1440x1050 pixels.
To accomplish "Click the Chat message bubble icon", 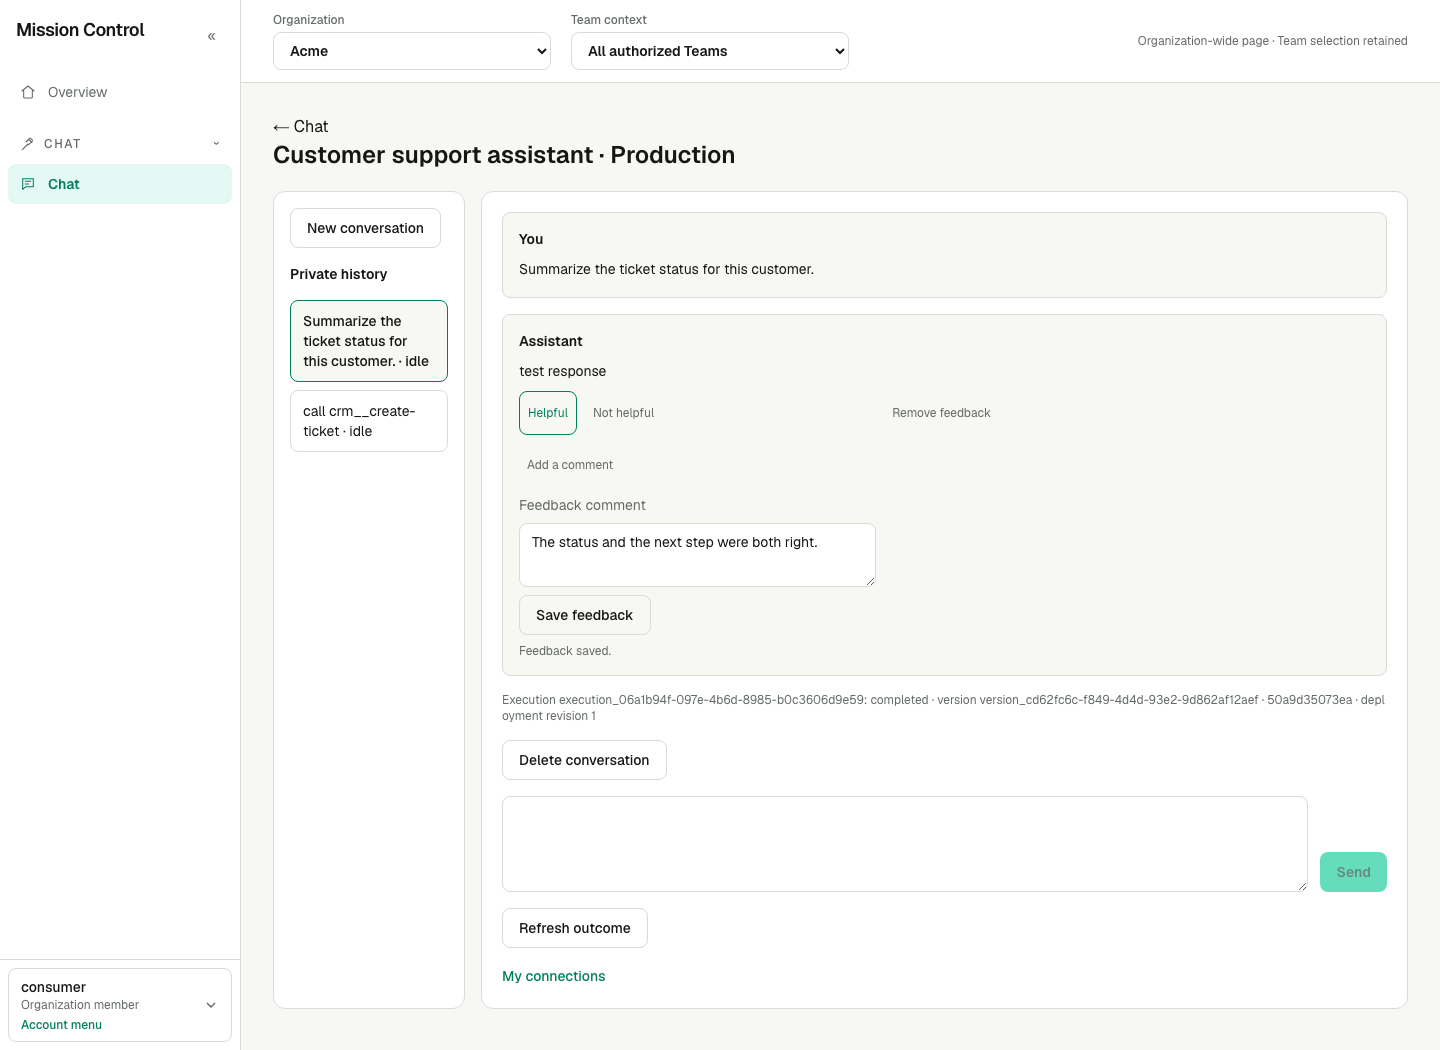I will [28, 184].
